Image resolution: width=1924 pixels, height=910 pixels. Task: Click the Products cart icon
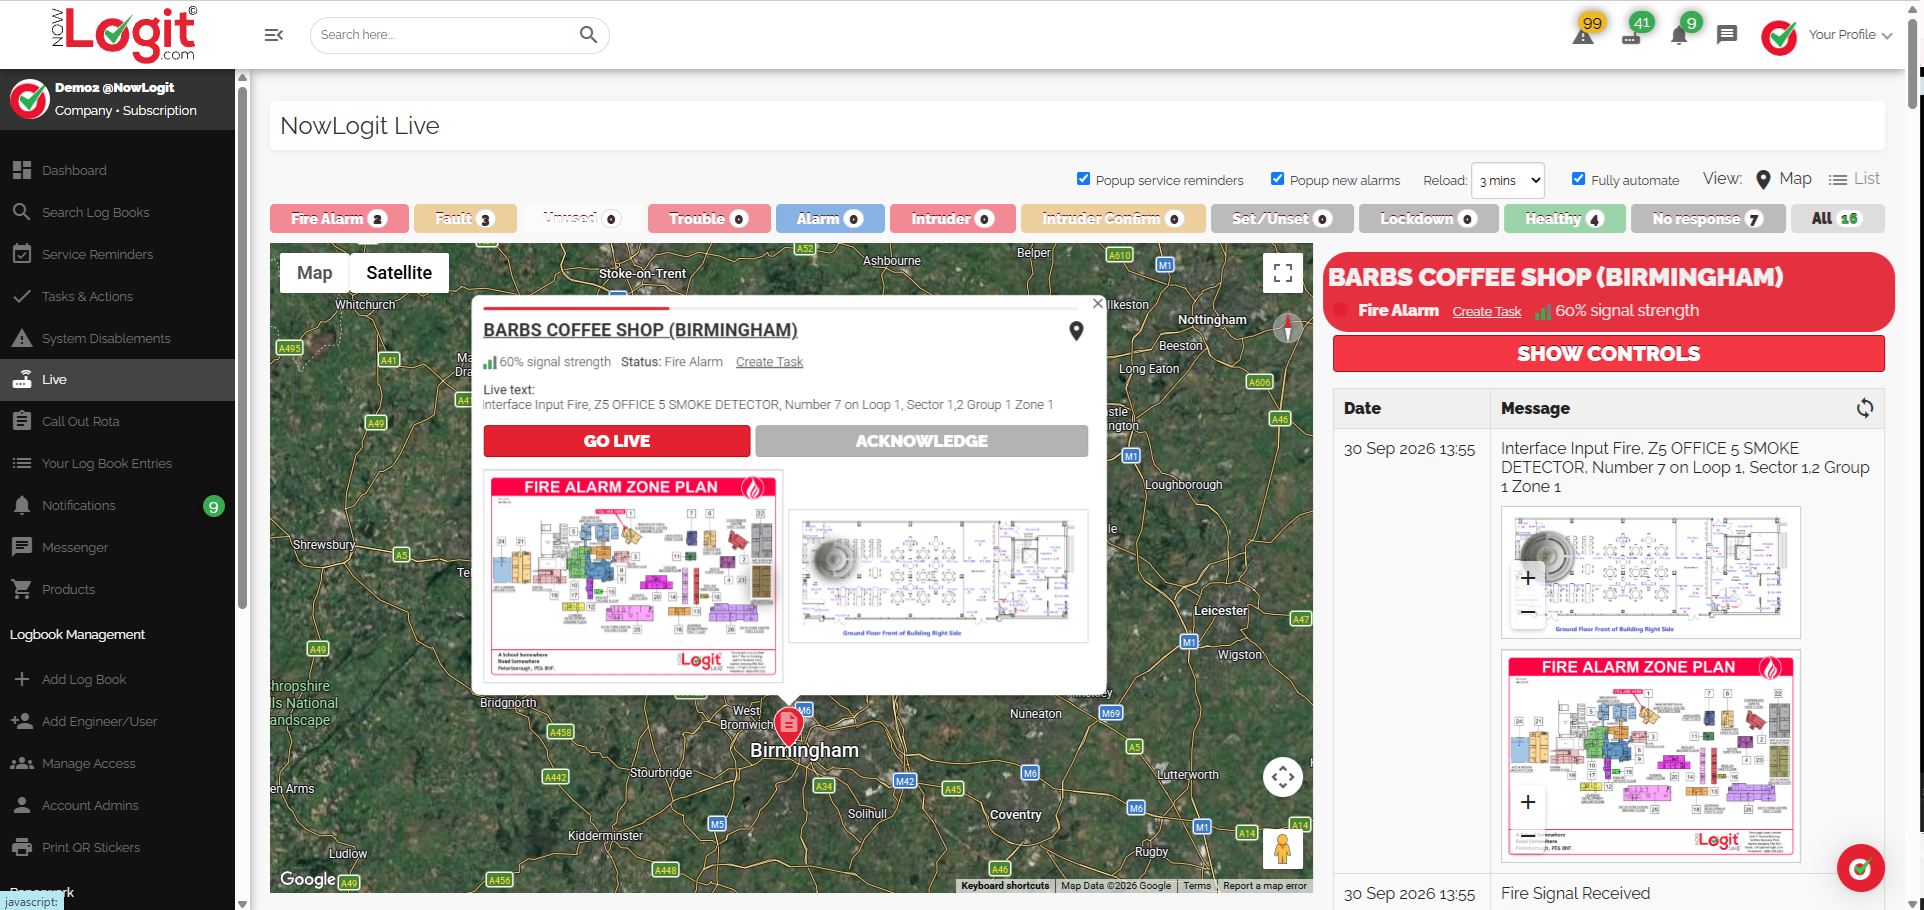coord(22,589)
